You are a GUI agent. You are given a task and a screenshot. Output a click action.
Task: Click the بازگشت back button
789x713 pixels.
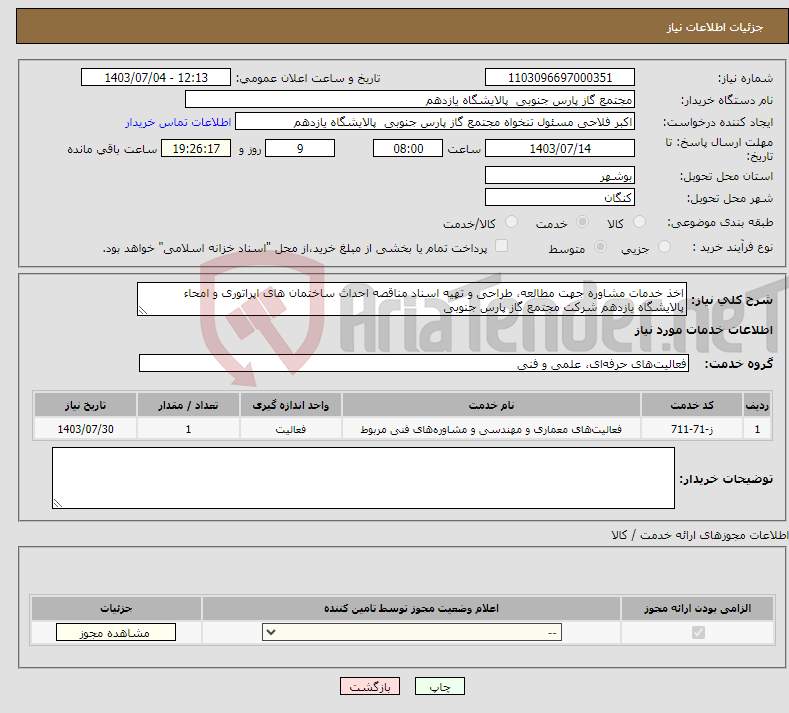370,686
